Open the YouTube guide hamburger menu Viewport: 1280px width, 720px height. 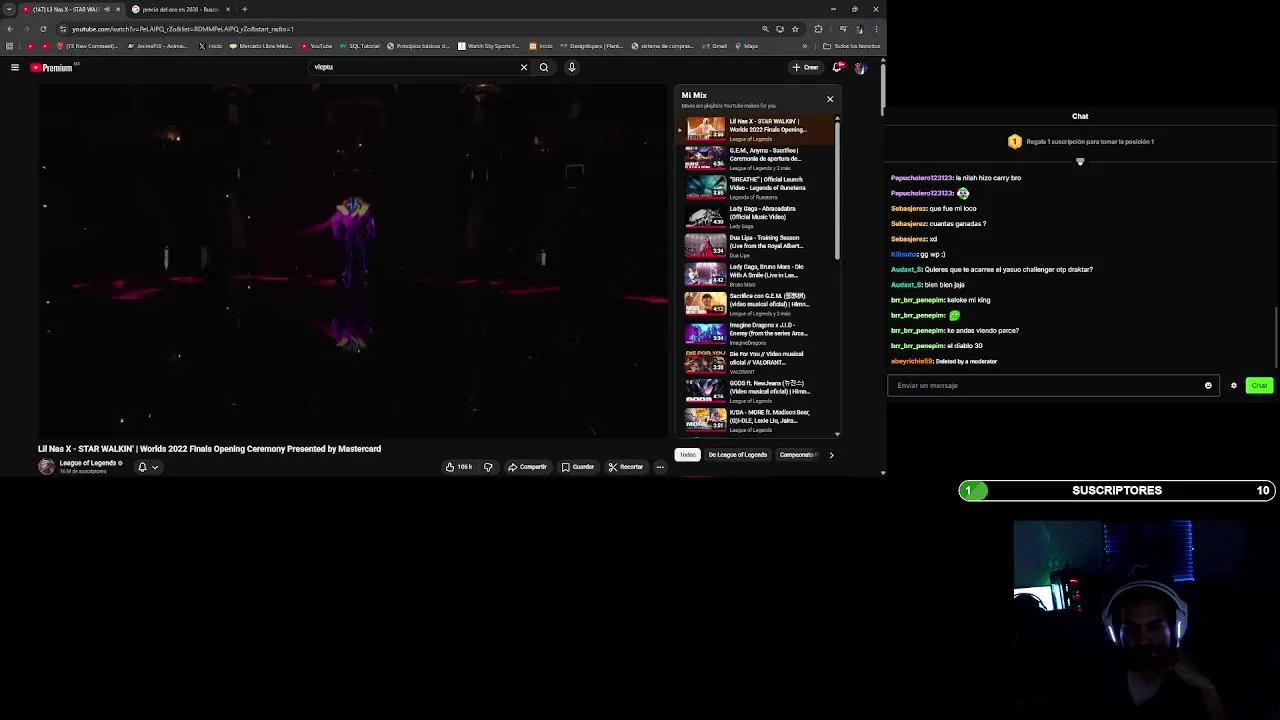click(x=15, y=67)
